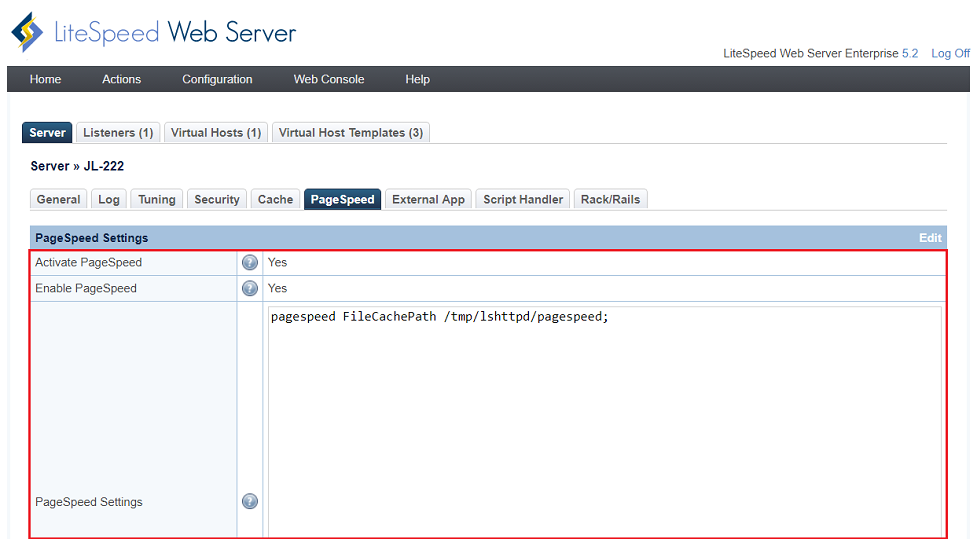Viewport: 977px width, 539px height.
Task: Click the 'pagespeed FileCachePath' line text
Action: 439,317
